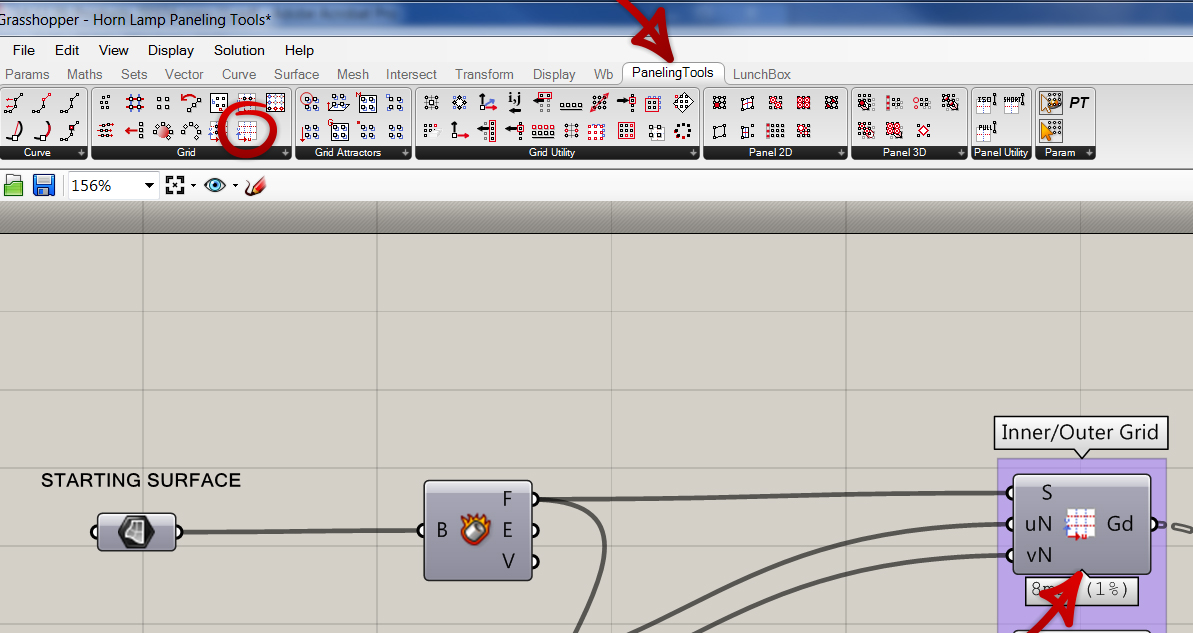Click the red-circle point attractor icon
Image resolution: width=1193 pixels, height=633 pixels.
click(310, 102)
